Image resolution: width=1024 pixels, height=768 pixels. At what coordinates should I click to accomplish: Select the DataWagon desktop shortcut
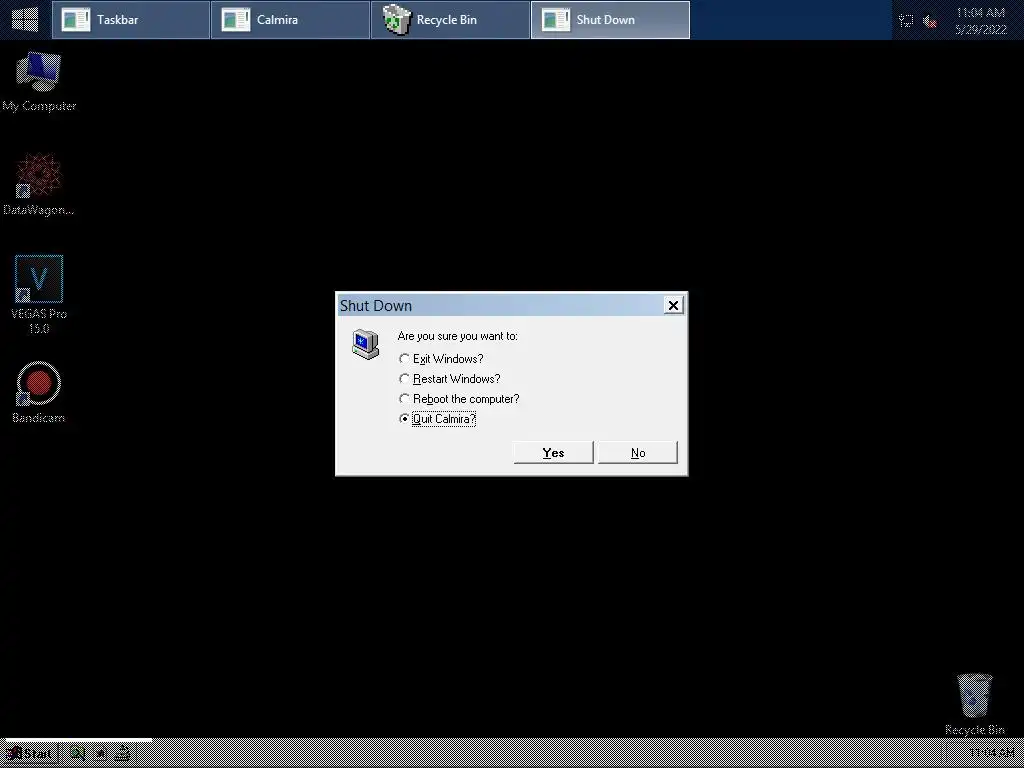39,184
